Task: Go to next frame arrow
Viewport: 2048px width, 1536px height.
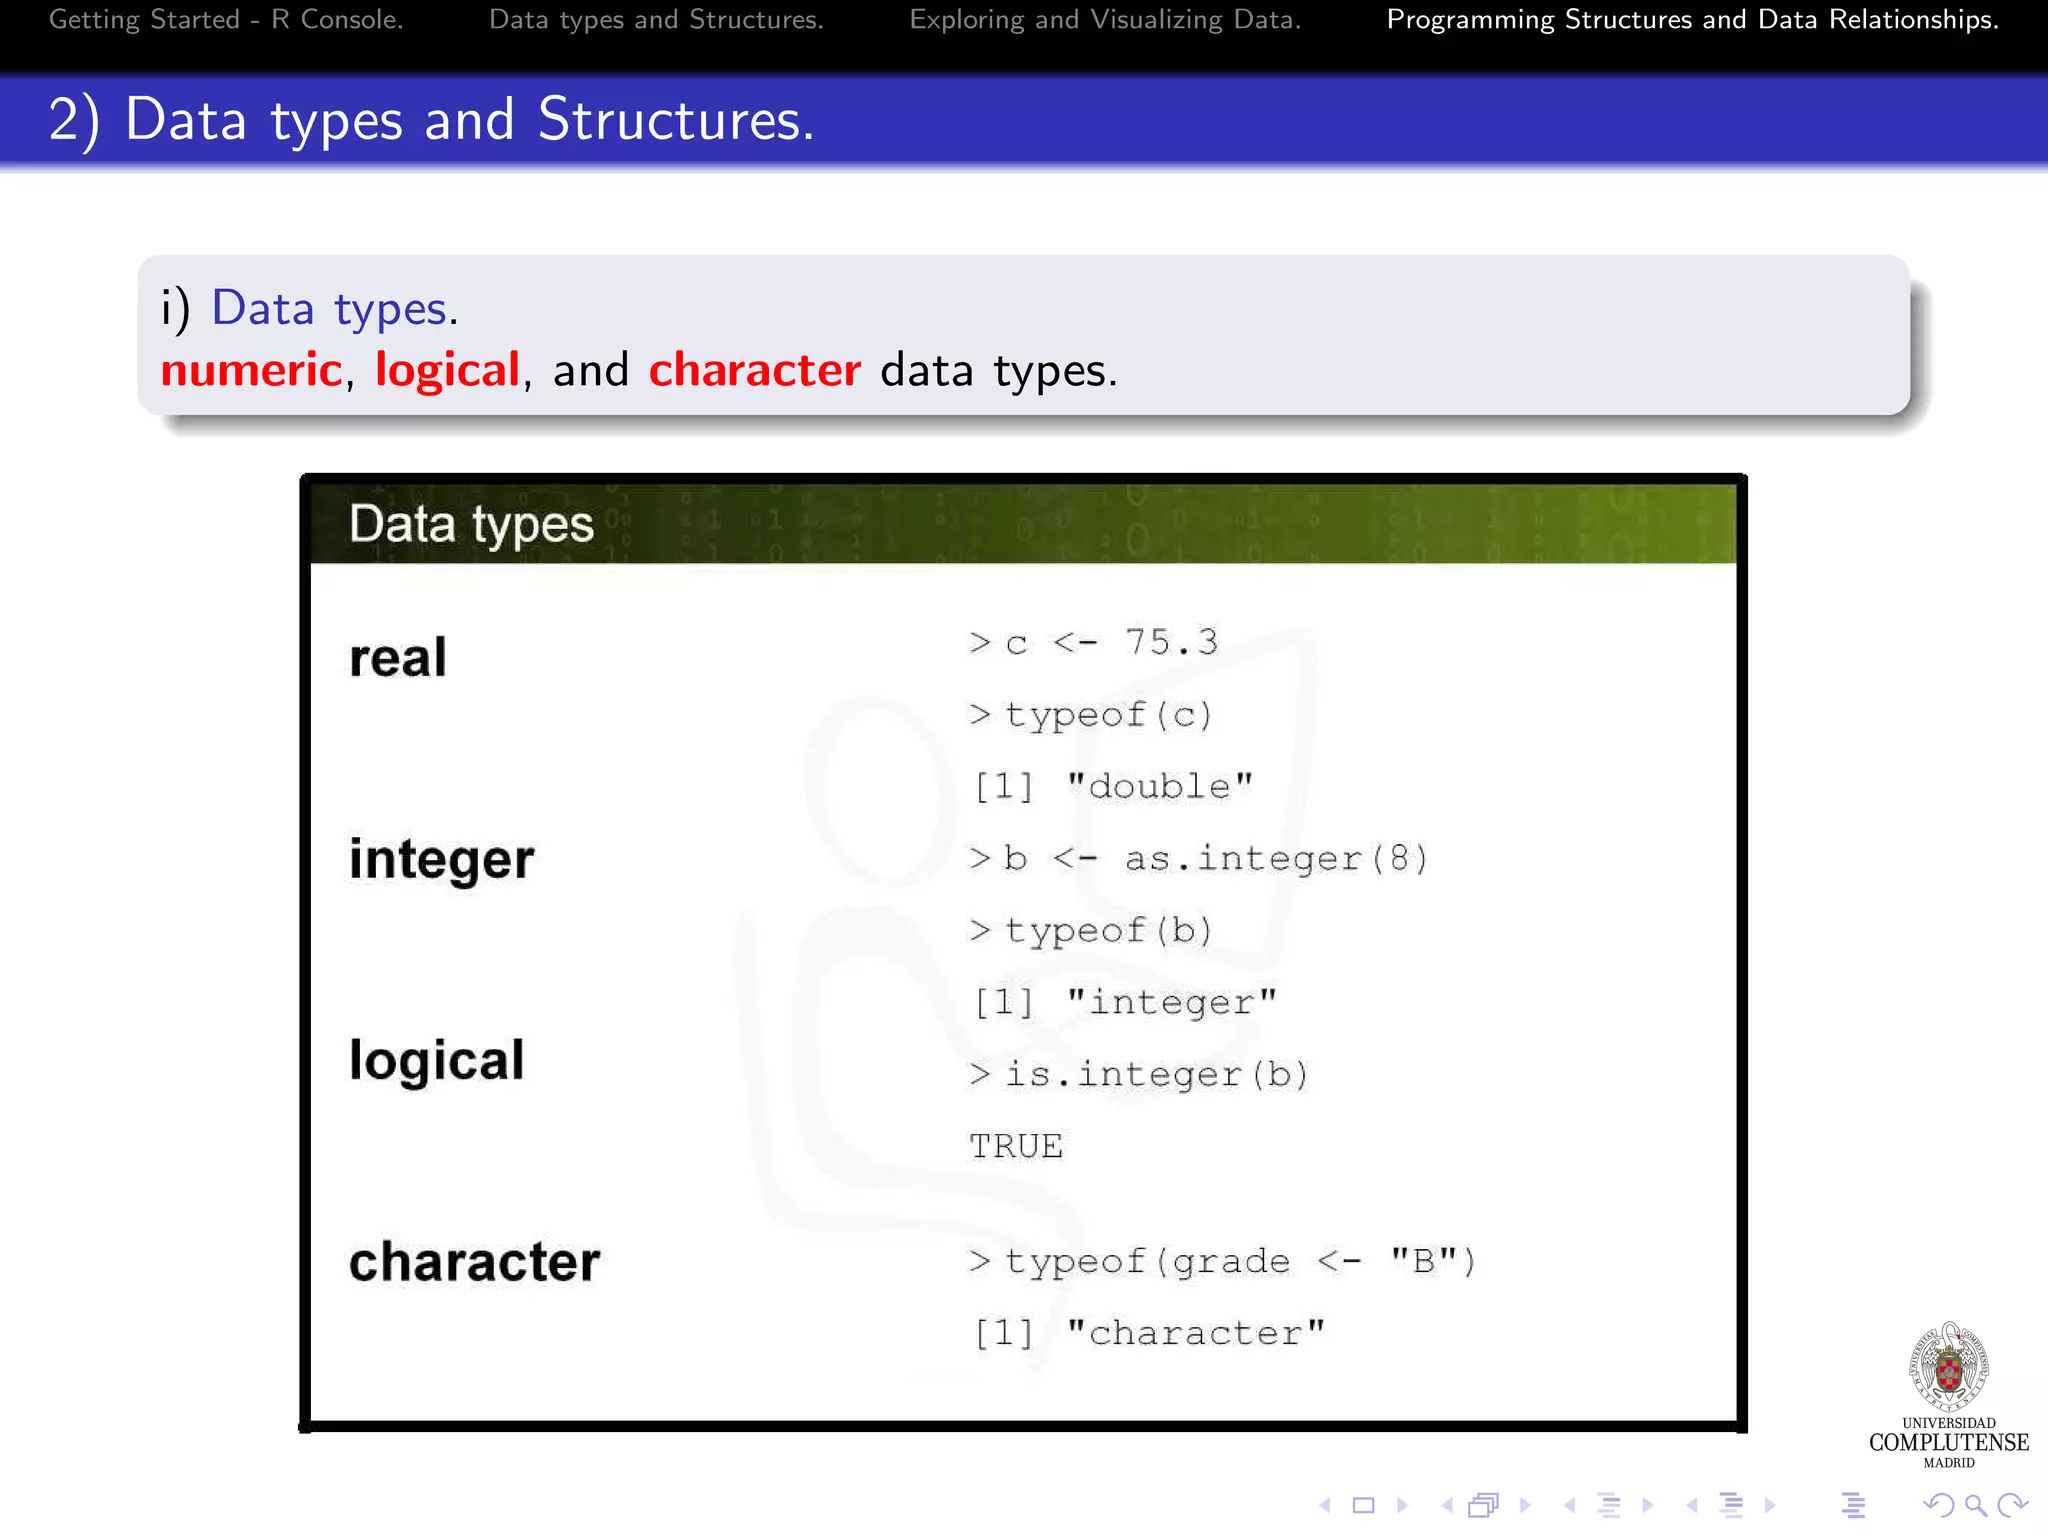Action: pos(1525,1505)
